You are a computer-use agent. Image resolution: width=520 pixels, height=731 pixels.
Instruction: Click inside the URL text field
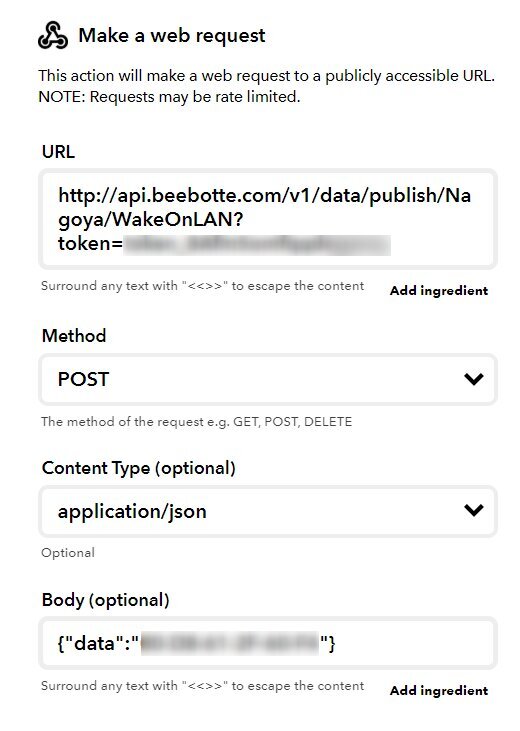pyautogui.click(x=268, y=219)
